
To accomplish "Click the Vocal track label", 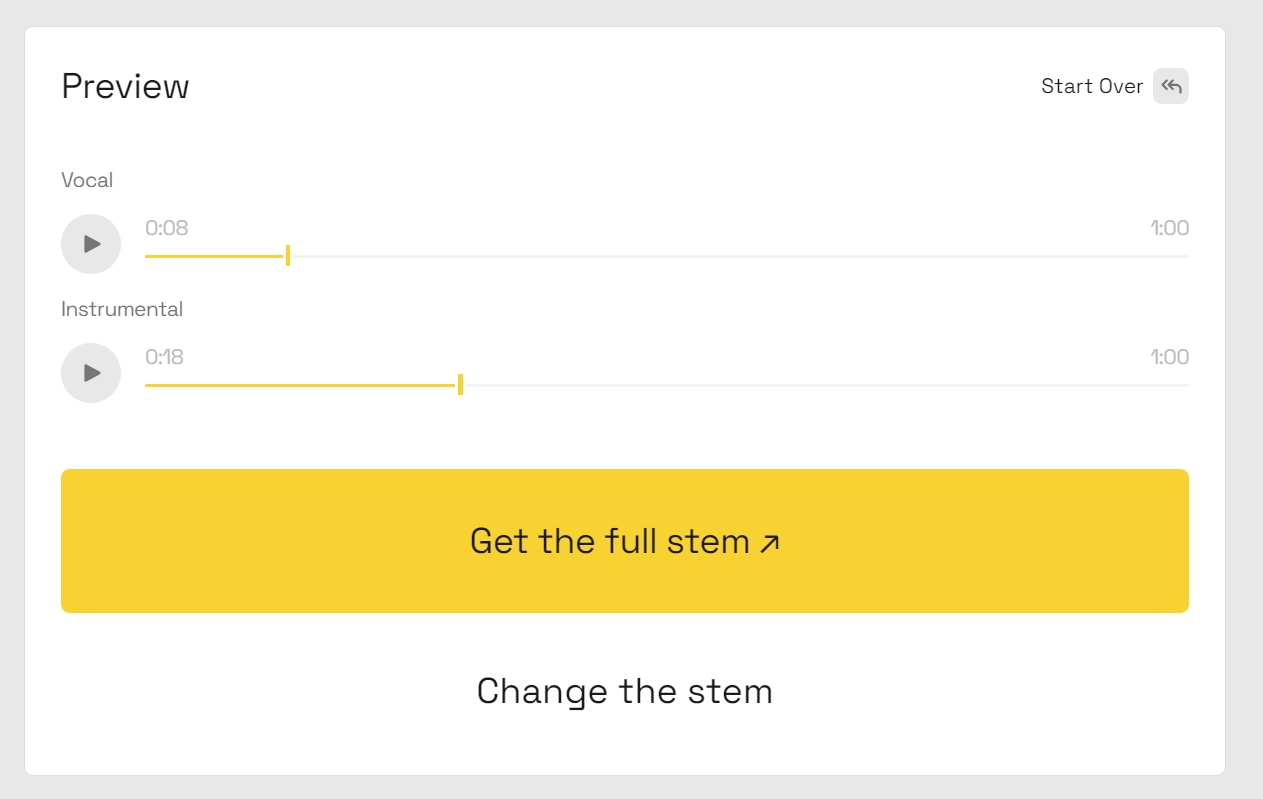I will pyautogui.click(x=87, y=180).
